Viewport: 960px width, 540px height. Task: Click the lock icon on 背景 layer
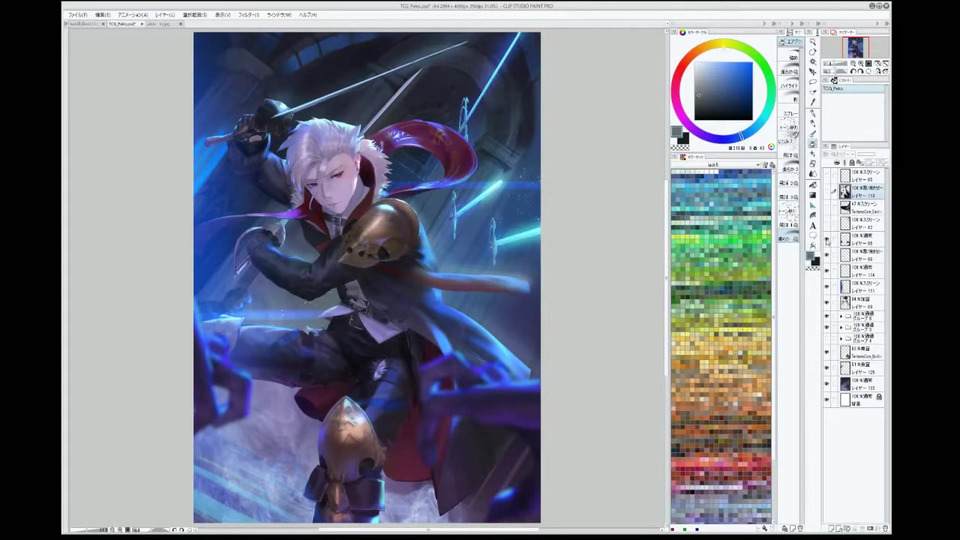879,397
